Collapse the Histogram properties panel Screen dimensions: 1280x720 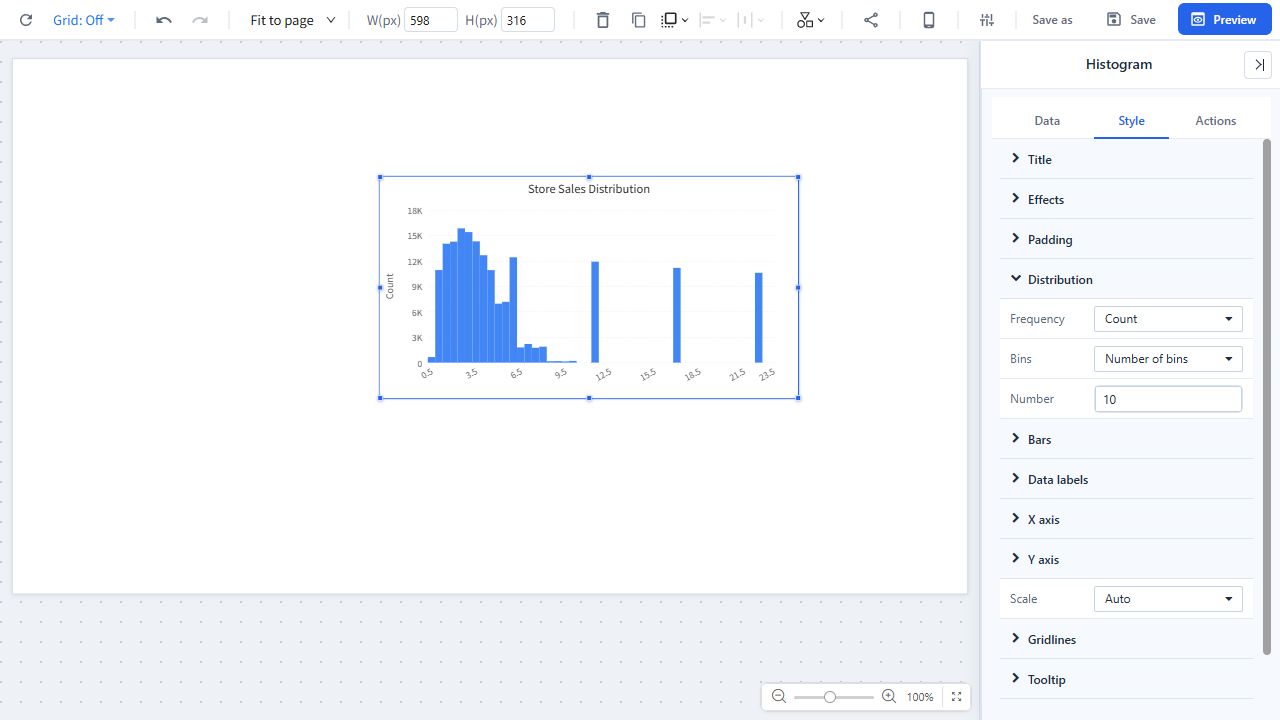pyautogui.click(x=1258, y=64)
